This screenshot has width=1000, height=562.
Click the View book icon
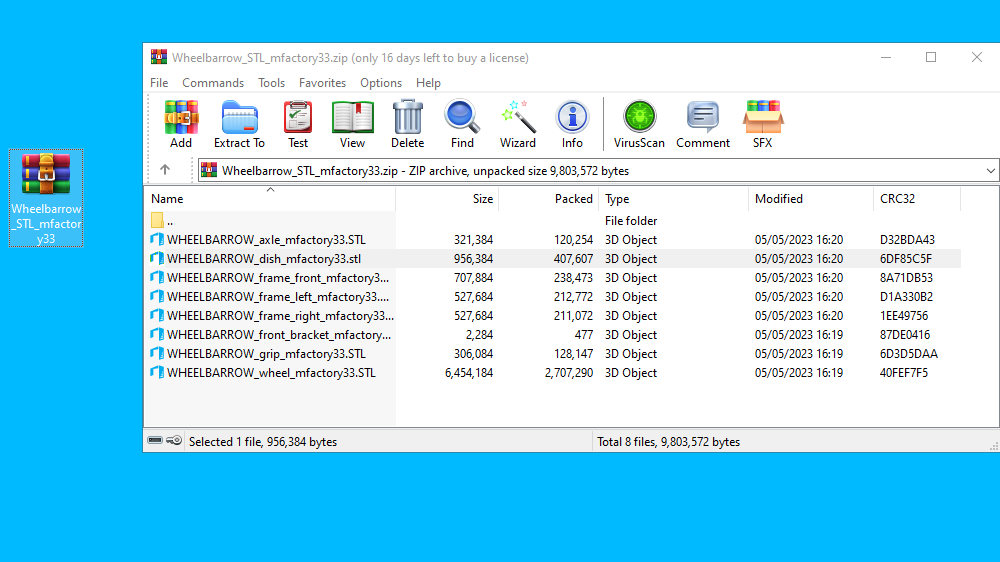pyautogui.click(x=352, y=124)
